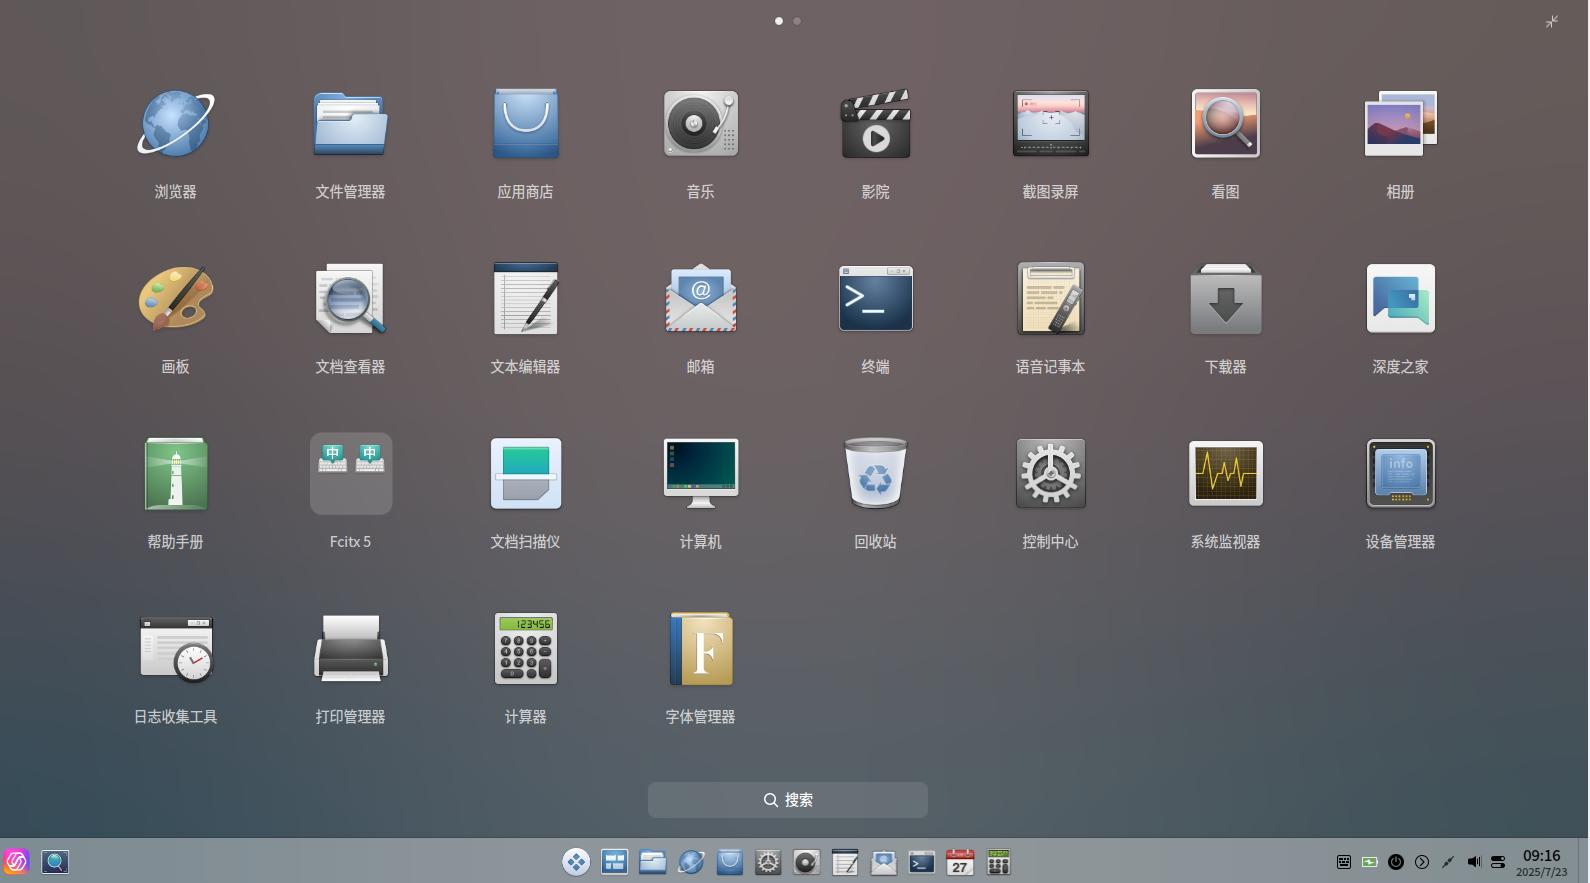Open 文档查看器 document viewer
Screen dimensions: 1590x883
[x=350, y=299]
